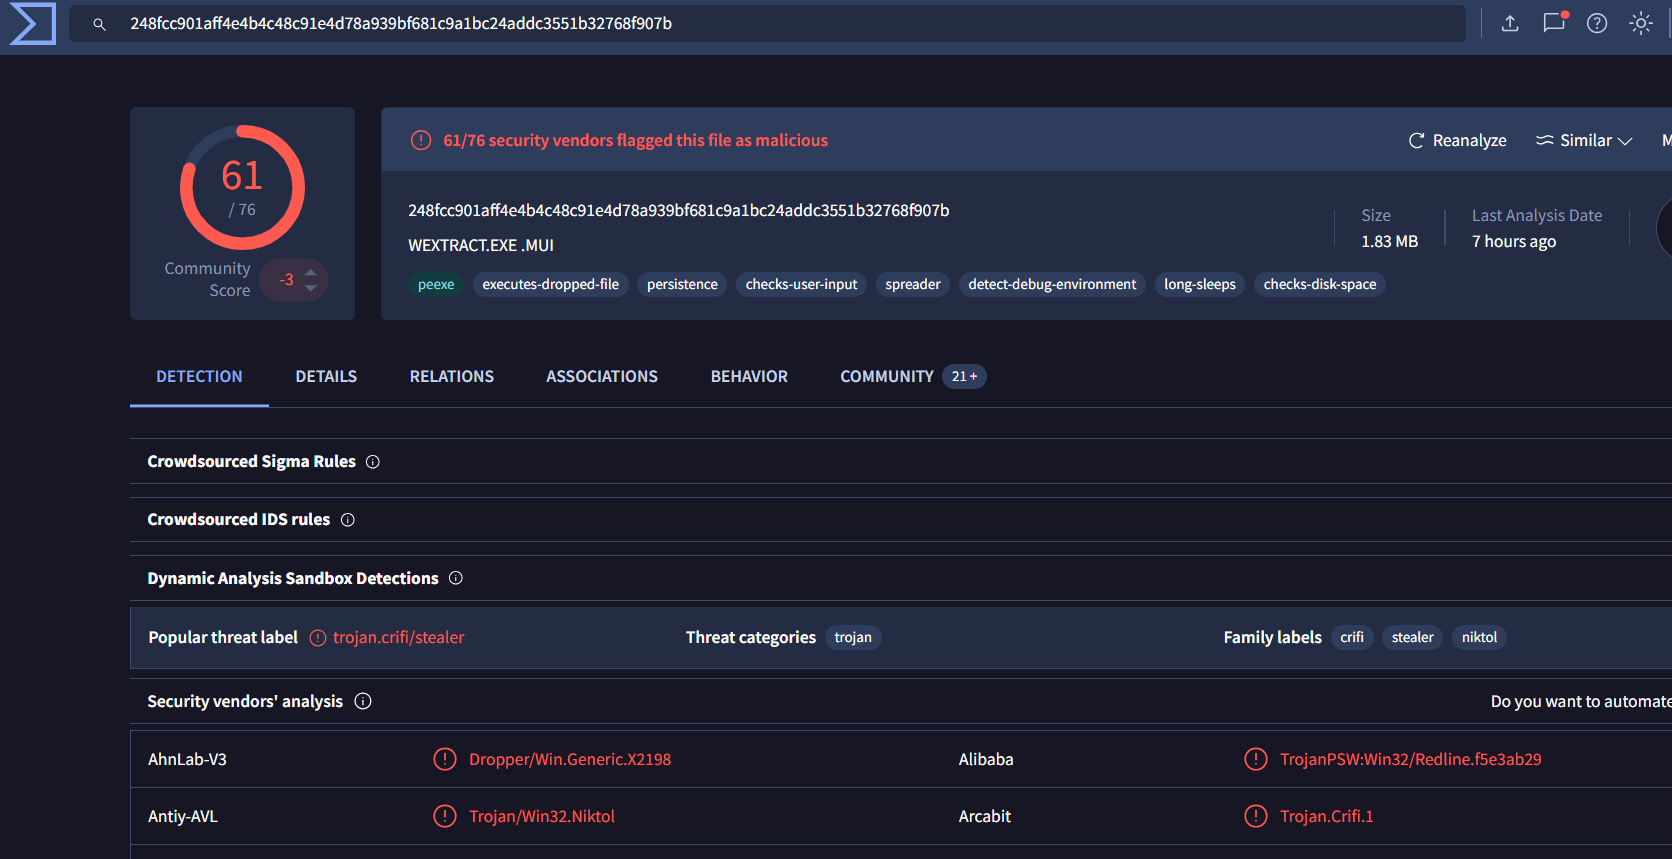Open the RELATIONS tab

452,376
